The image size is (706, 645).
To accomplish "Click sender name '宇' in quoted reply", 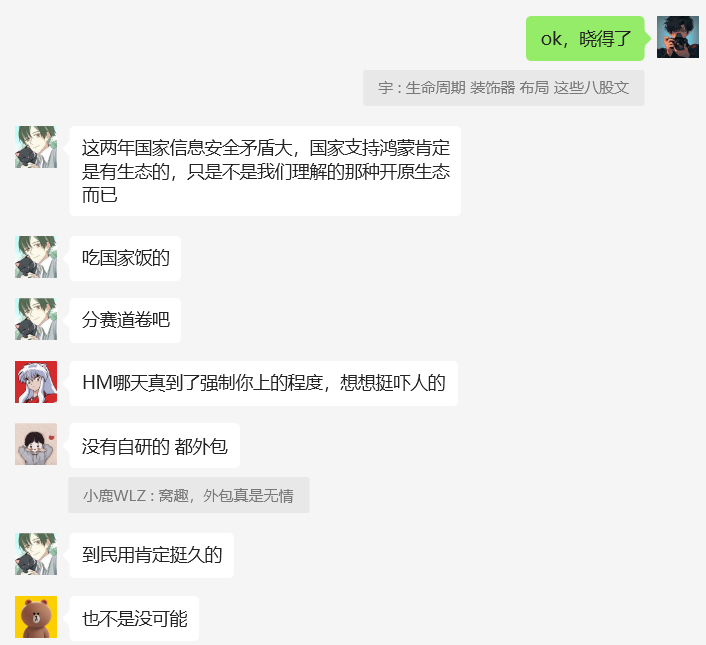I will pyautogui.click(x=385, y=88).
